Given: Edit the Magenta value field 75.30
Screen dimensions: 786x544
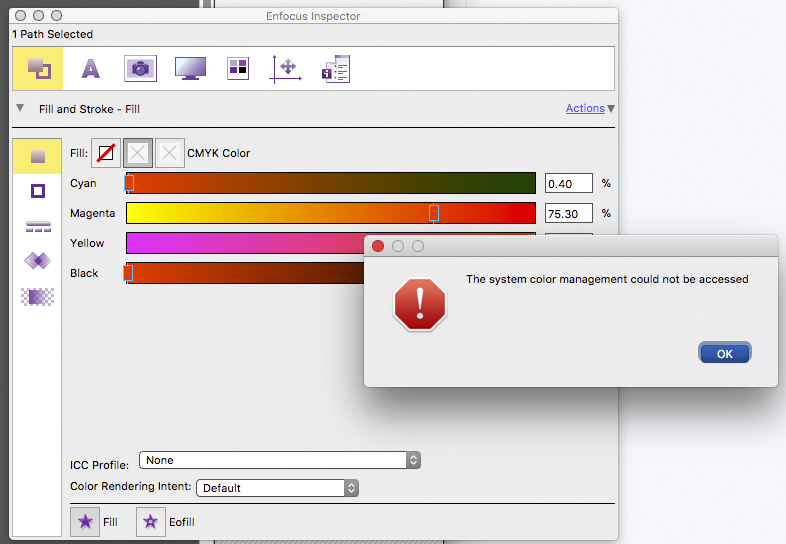Looking at the screenshot, I should tap(568, 214).
